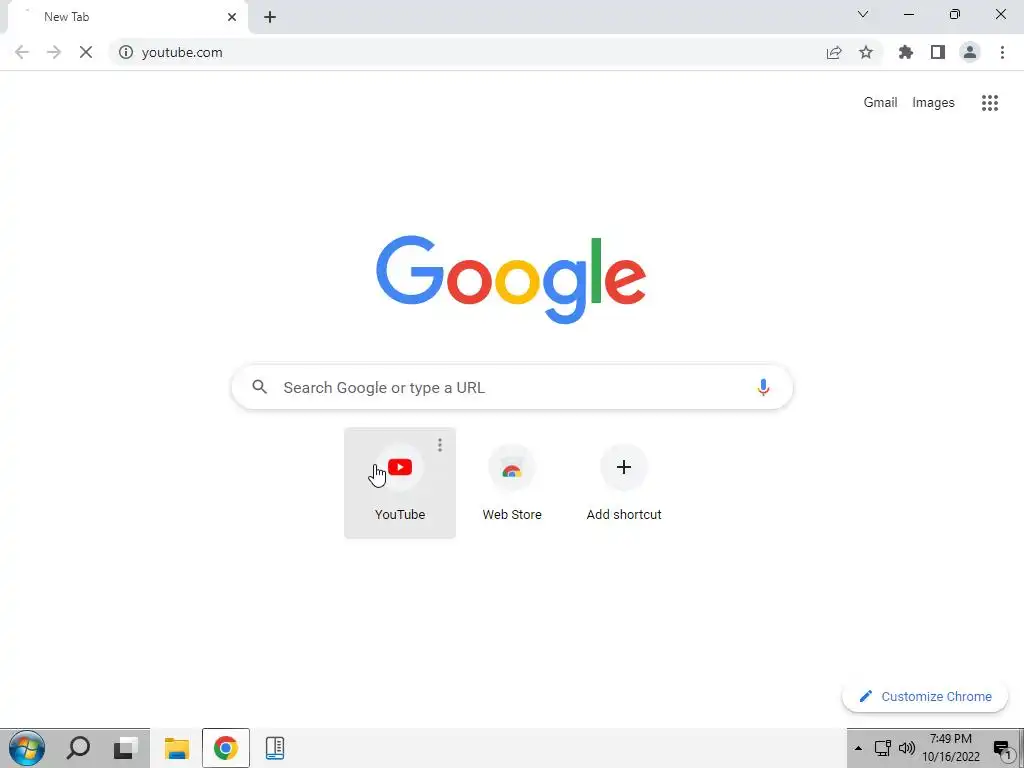Viewport: 1024px width, 768px height.
Task: Share this page icon
Action: pos(834,52)
